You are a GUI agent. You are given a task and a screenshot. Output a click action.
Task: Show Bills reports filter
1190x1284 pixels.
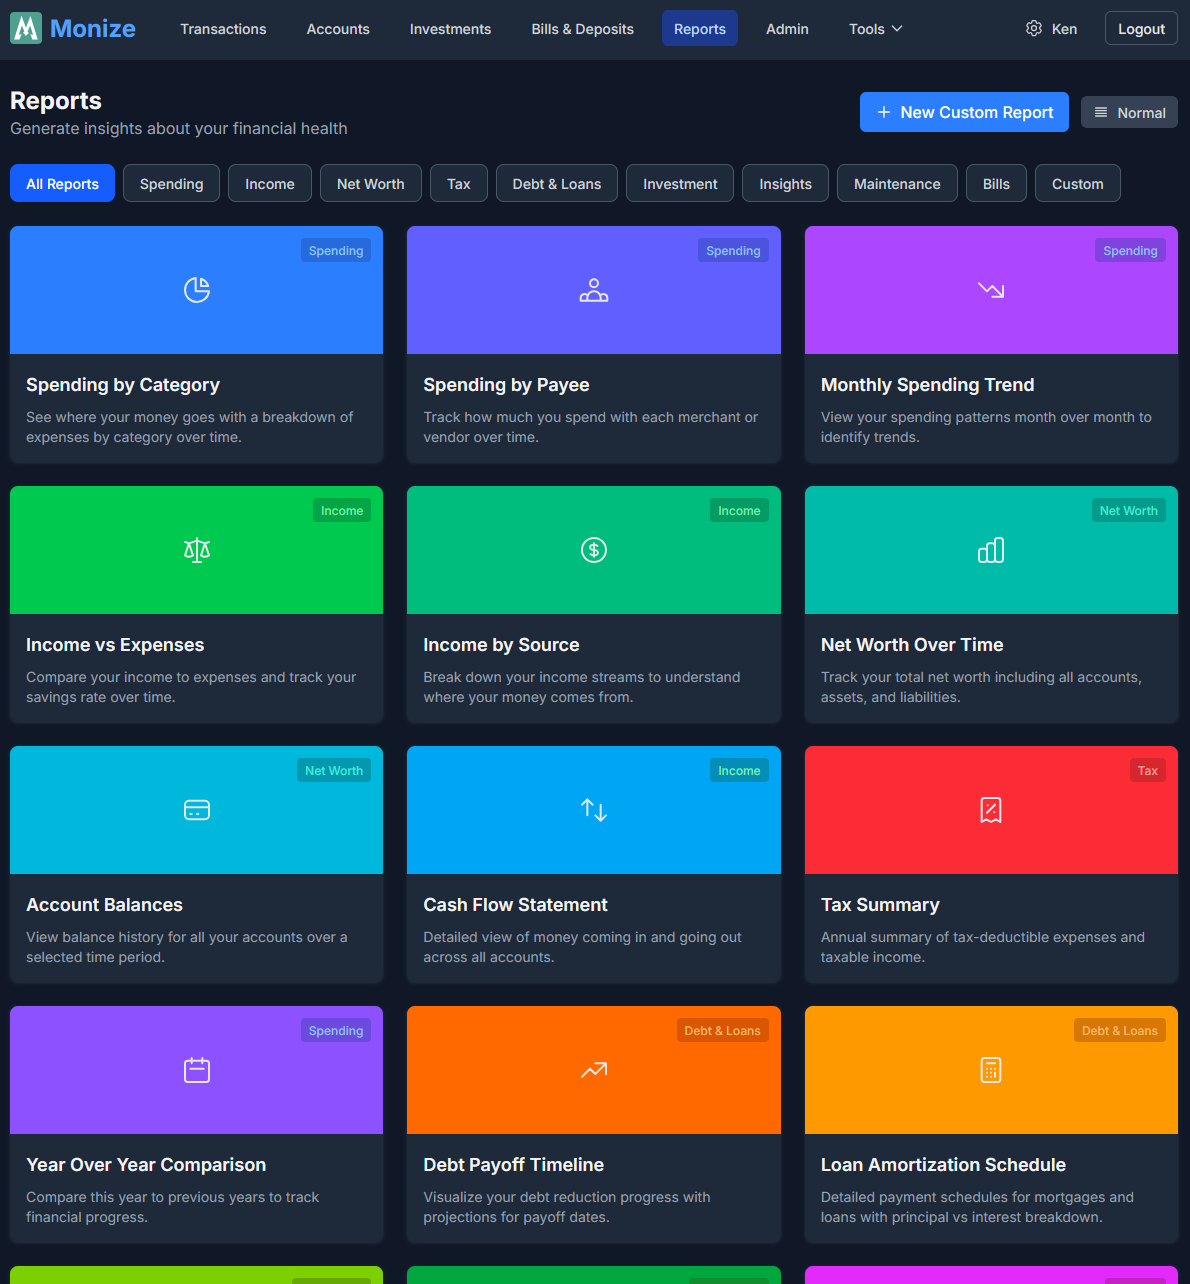click(996, 183)
